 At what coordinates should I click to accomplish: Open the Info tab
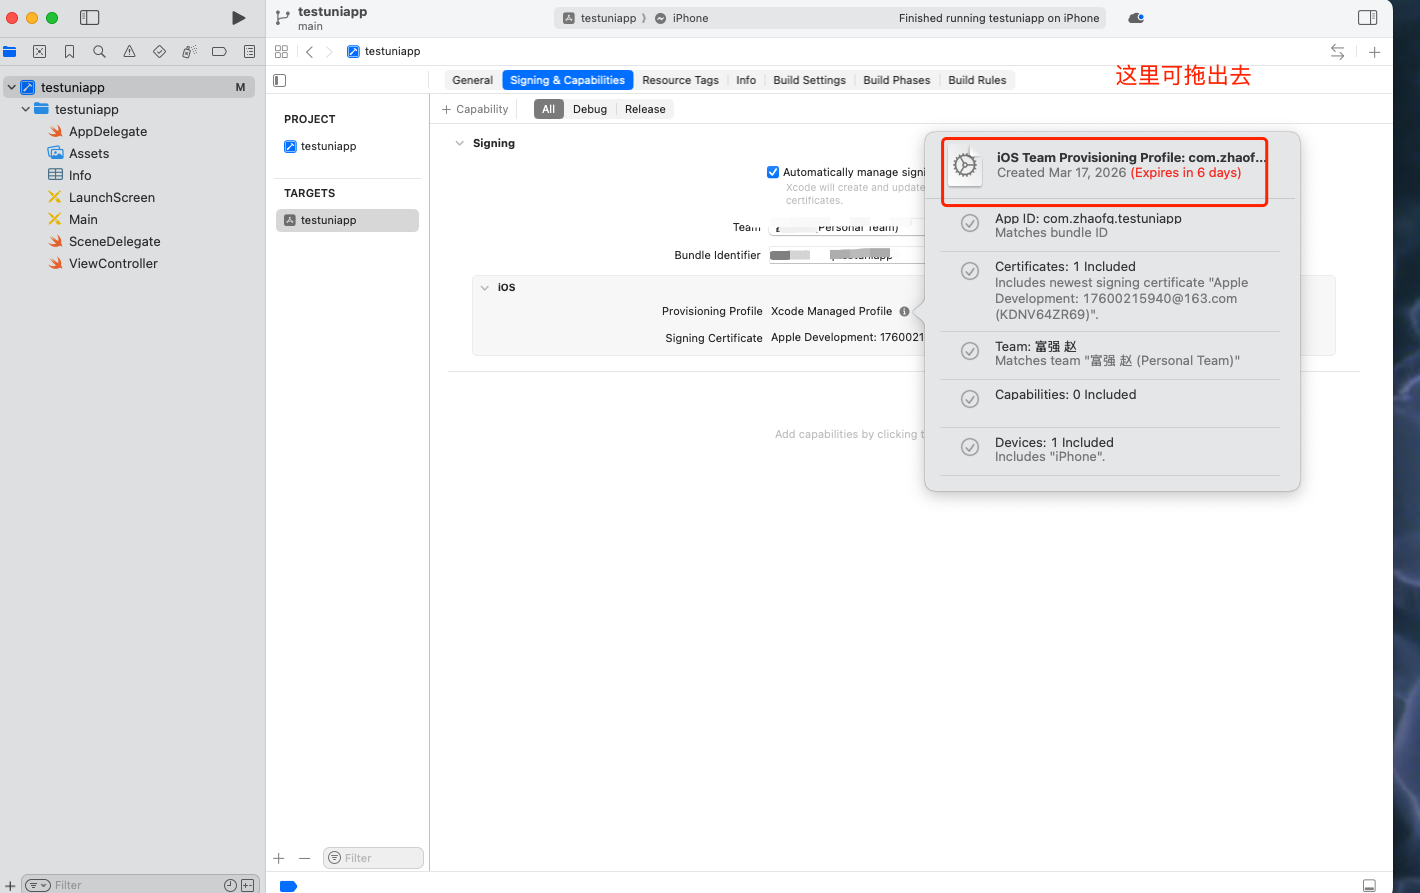[x=746, y=80]
